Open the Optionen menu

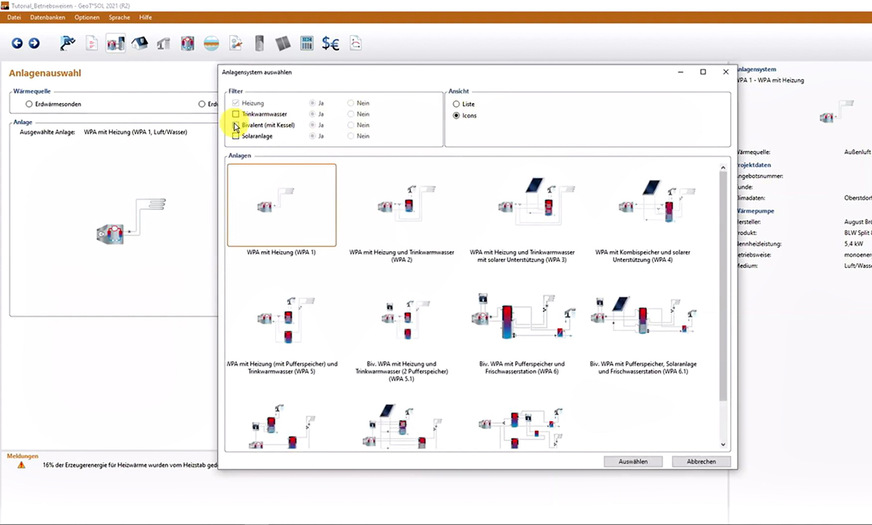coord(87,18)
